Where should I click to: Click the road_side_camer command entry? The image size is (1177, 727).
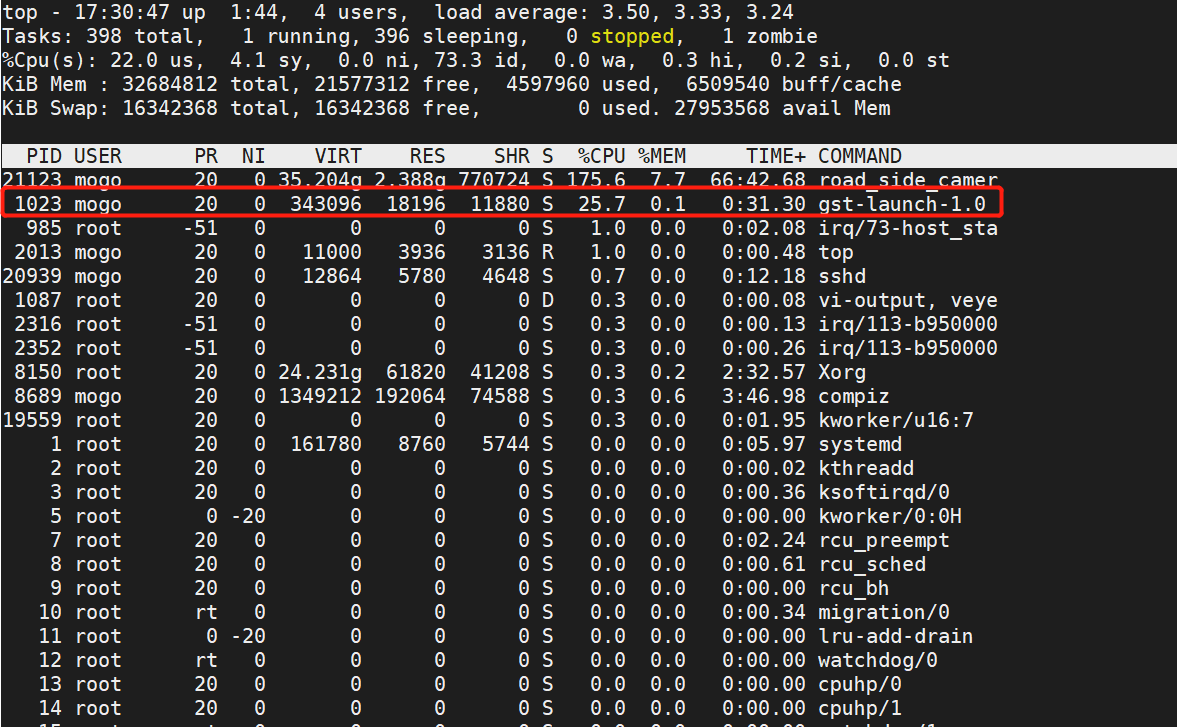[x=907, y=180]
